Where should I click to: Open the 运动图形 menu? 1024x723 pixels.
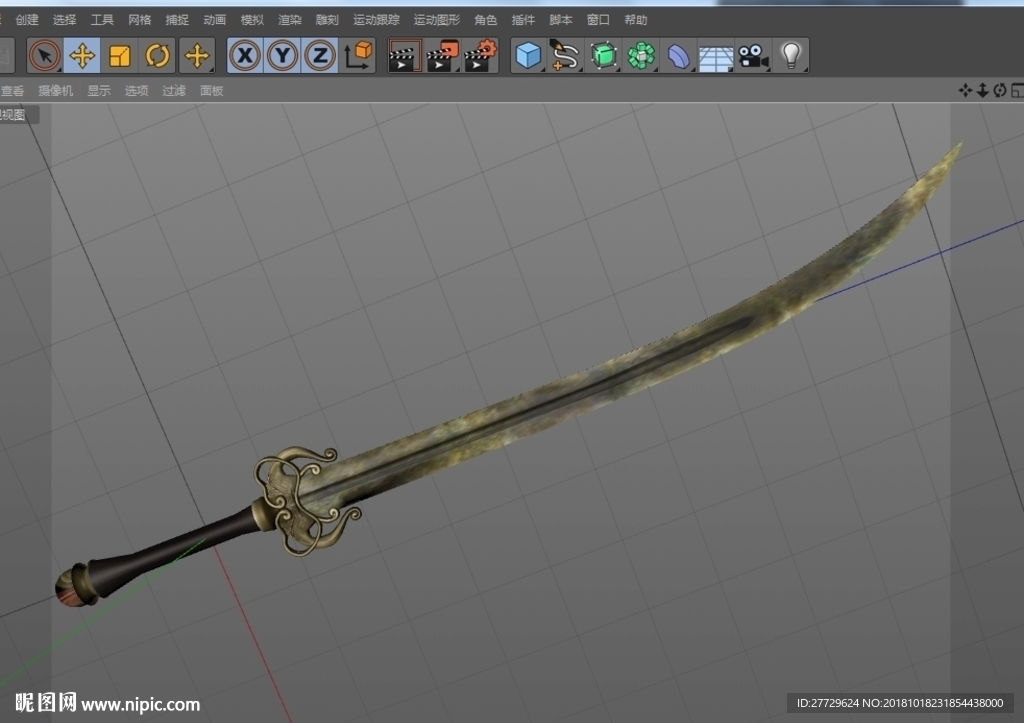[x=437, y=20]
